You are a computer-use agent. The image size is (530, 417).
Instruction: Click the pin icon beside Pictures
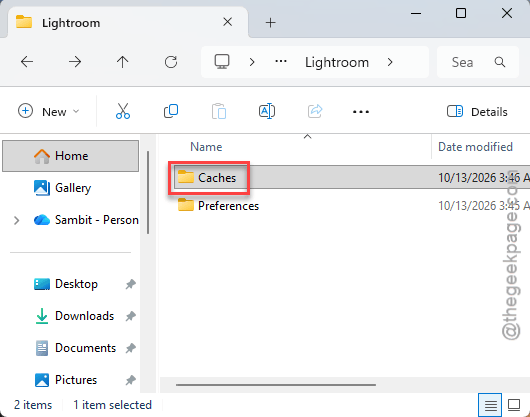(x=130, y=381)
